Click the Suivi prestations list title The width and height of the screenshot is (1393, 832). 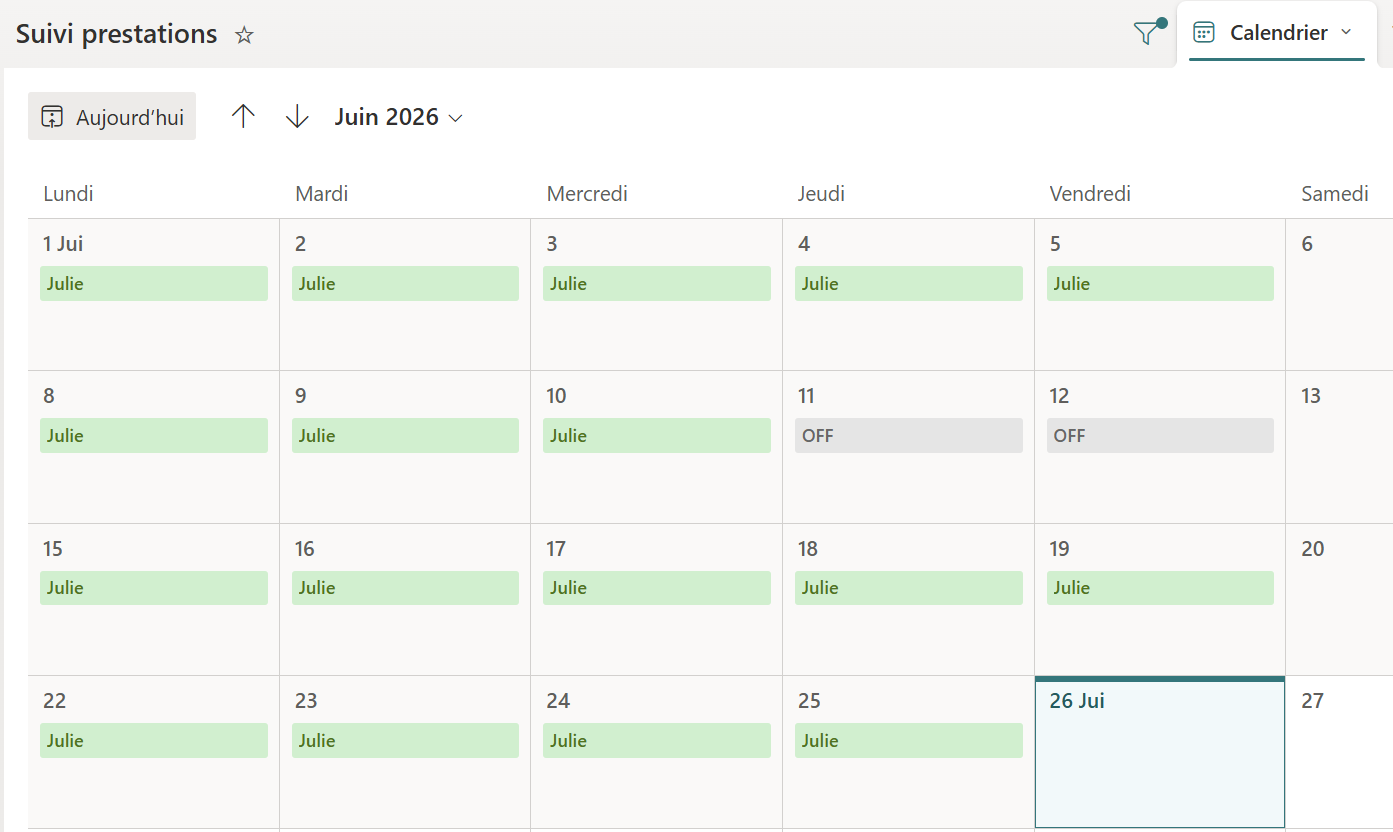point(117,34)
